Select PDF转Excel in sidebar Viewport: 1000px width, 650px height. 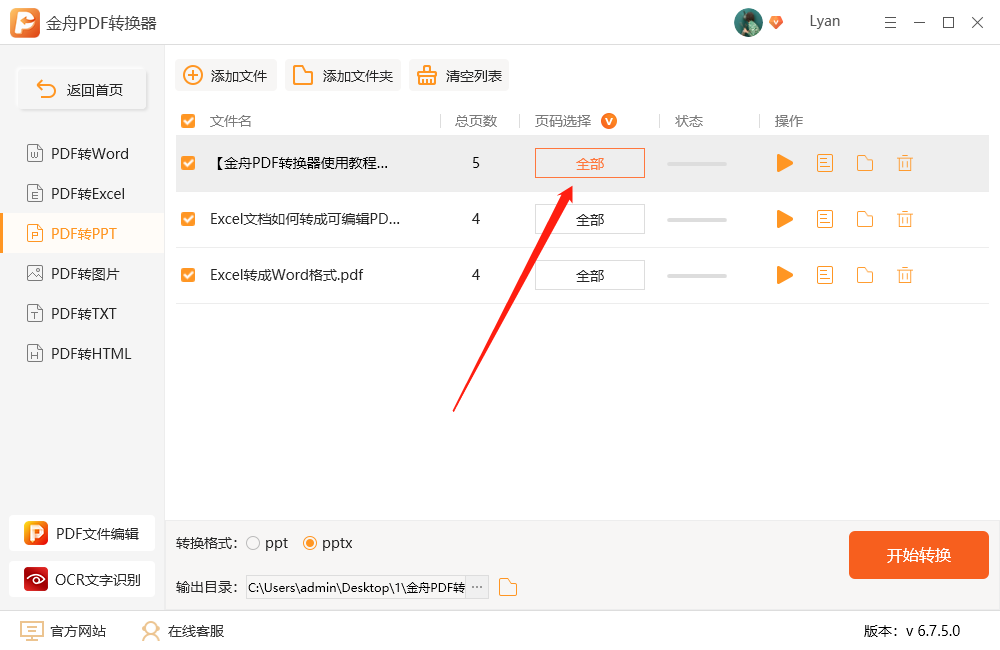click(82, 194)
